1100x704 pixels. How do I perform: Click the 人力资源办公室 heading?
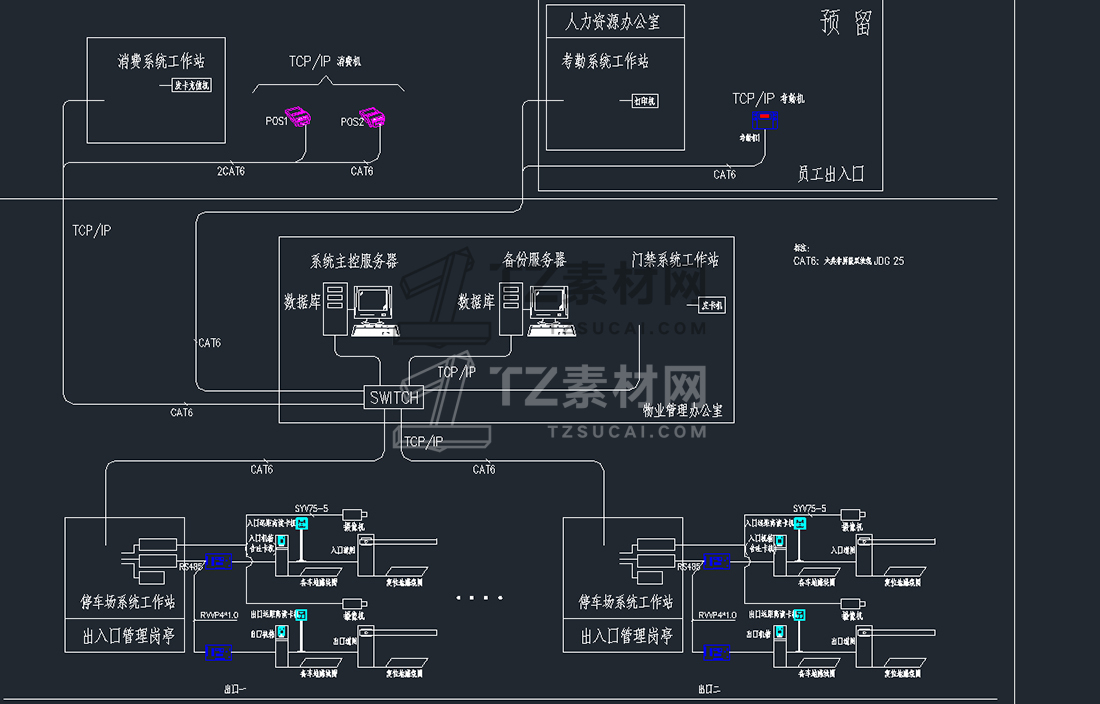pyautogui.click(x=612, y=22)
